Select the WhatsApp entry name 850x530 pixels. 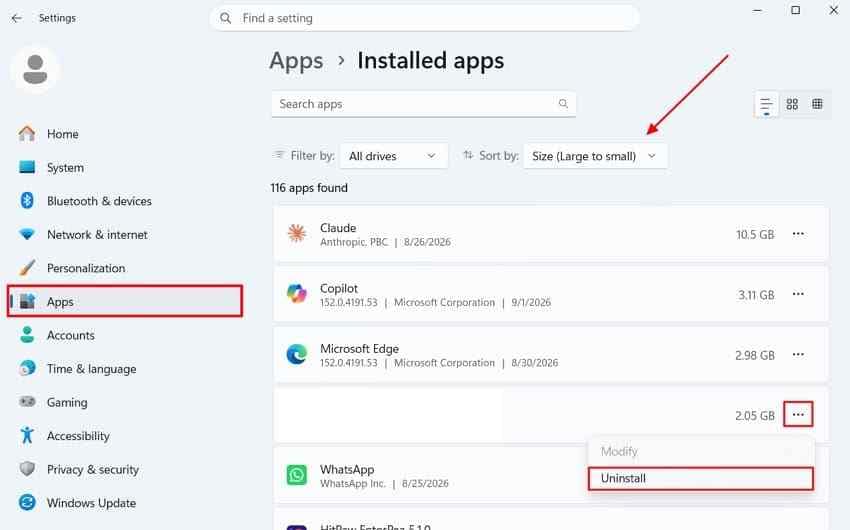click(x=347, y=469)
